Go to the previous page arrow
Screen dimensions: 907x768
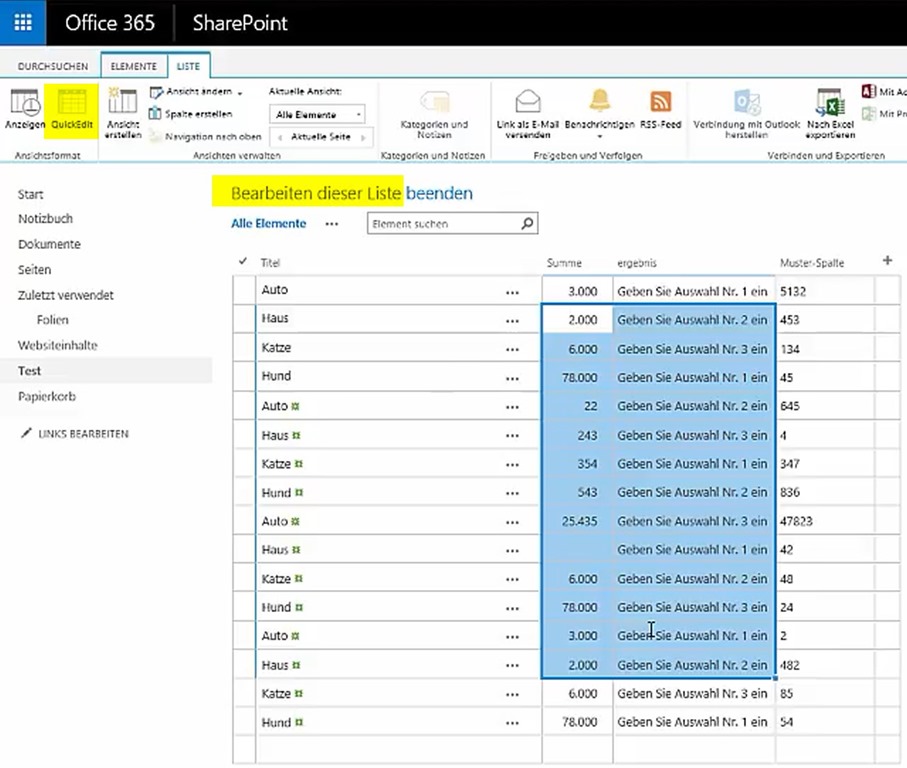[x=280, y=138]
